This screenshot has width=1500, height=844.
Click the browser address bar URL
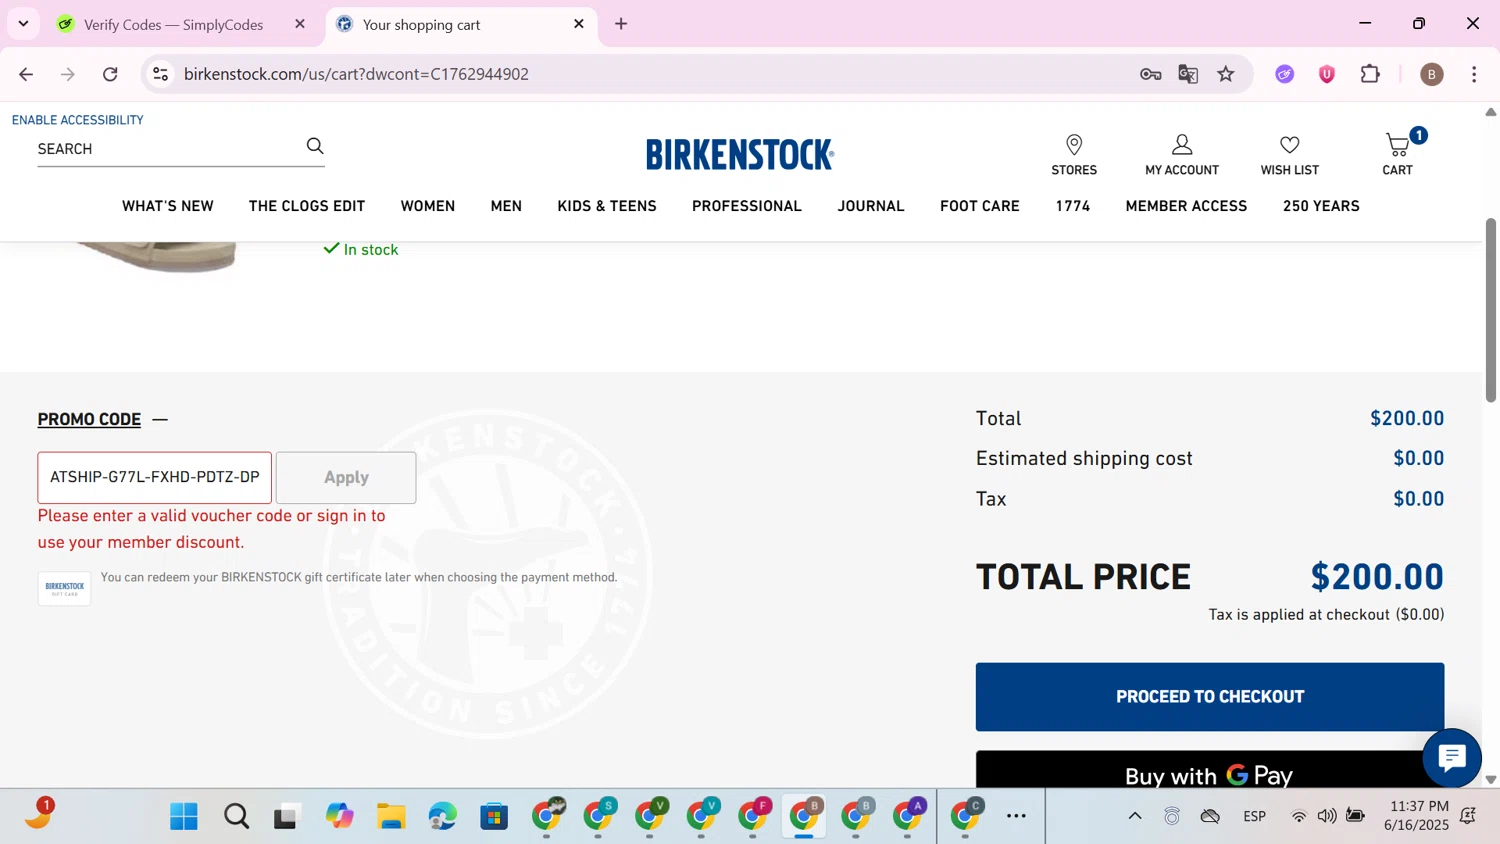click(356, 74)
